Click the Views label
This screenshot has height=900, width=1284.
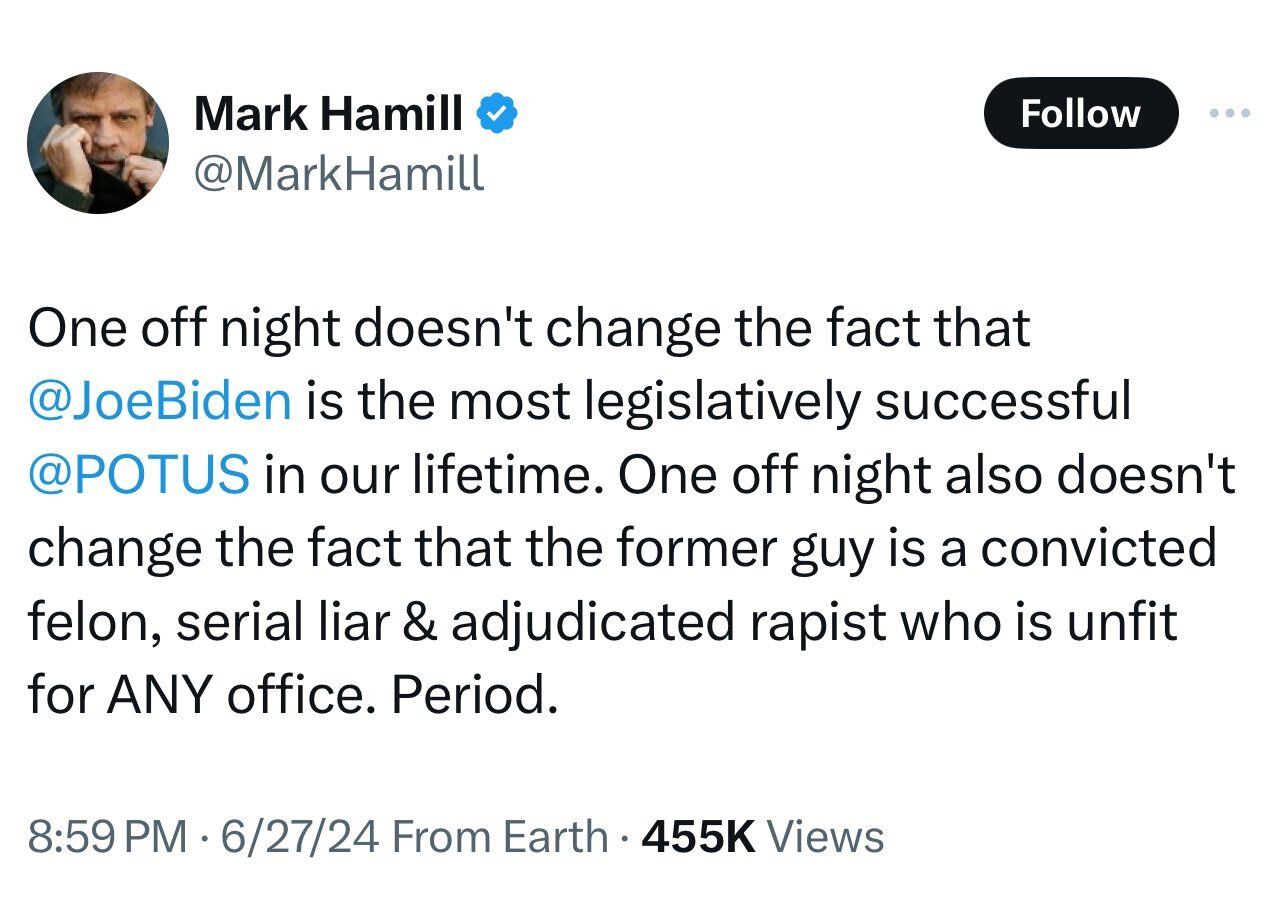tap(825, 836)
